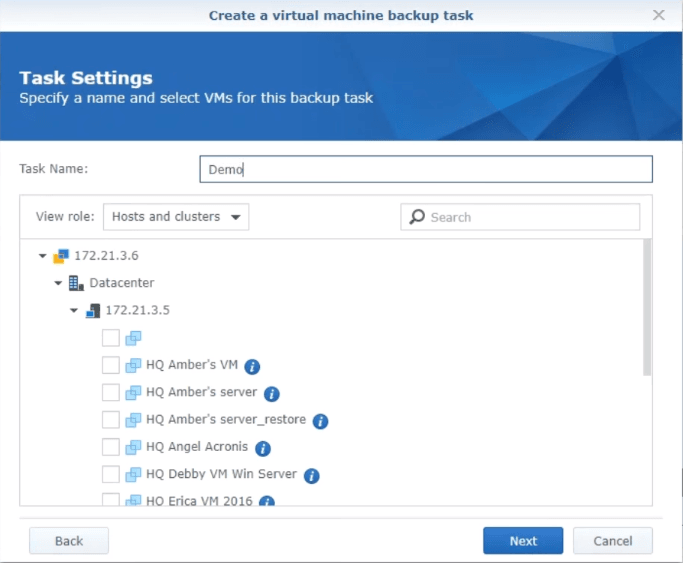
Task: Collapse the 172.21.3.6 tree node
Action: pos(43,256)
